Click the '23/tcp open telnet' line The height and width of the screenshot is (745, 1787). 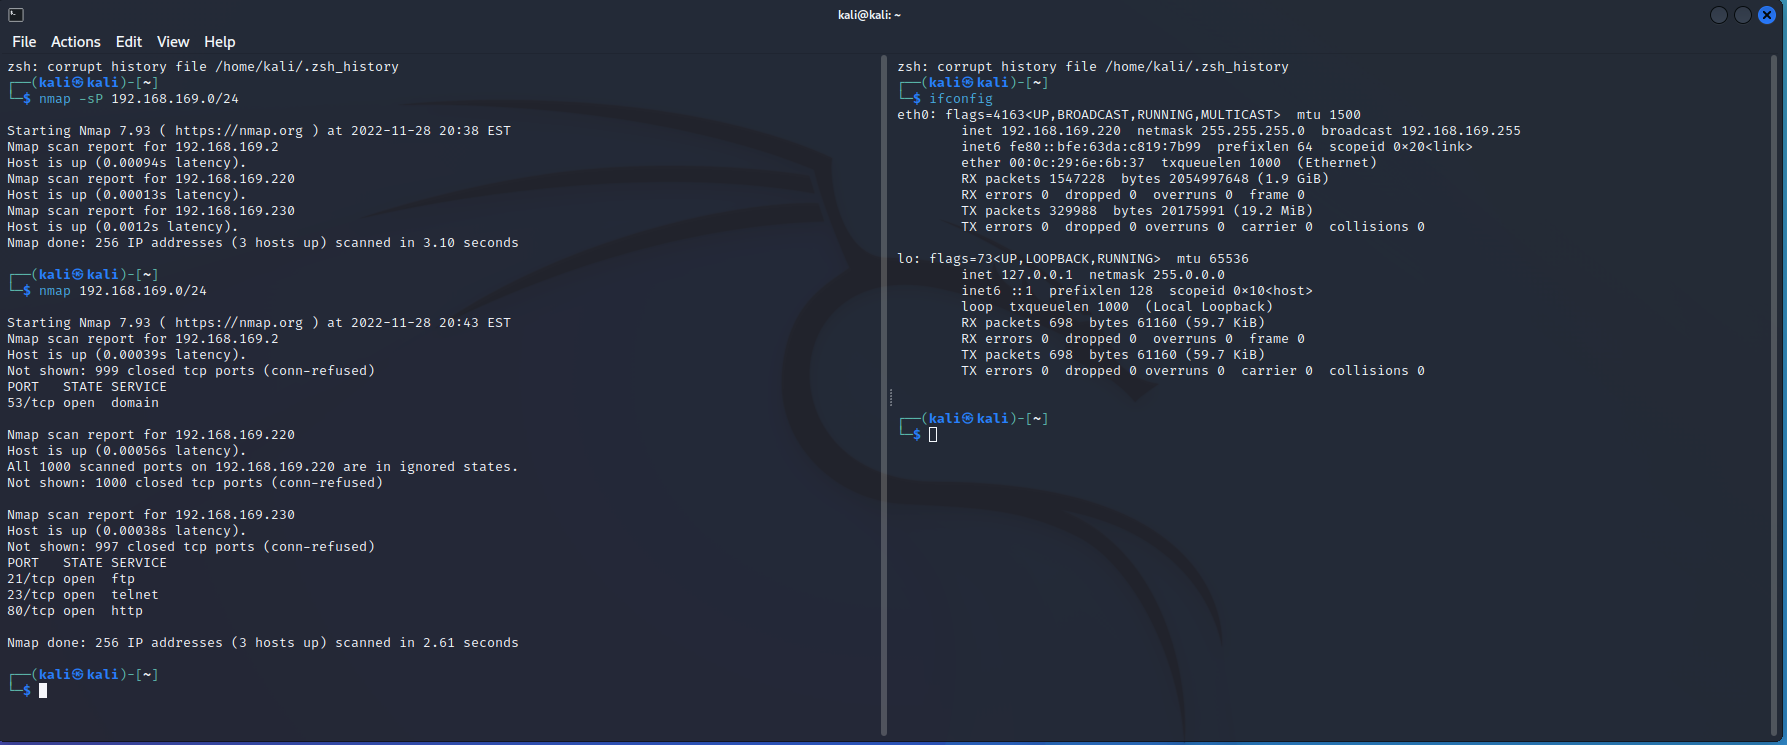pos(83,595)
